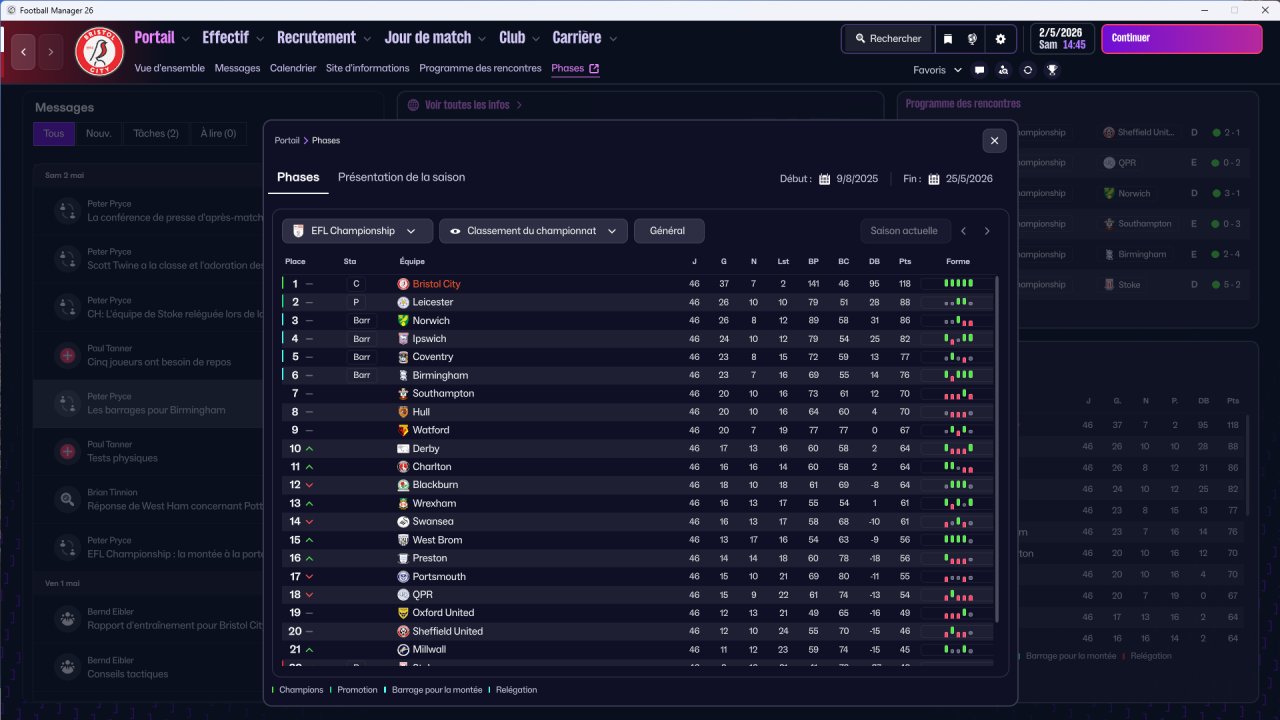Close the Phases dialog with the X button

tap(994, 141)
